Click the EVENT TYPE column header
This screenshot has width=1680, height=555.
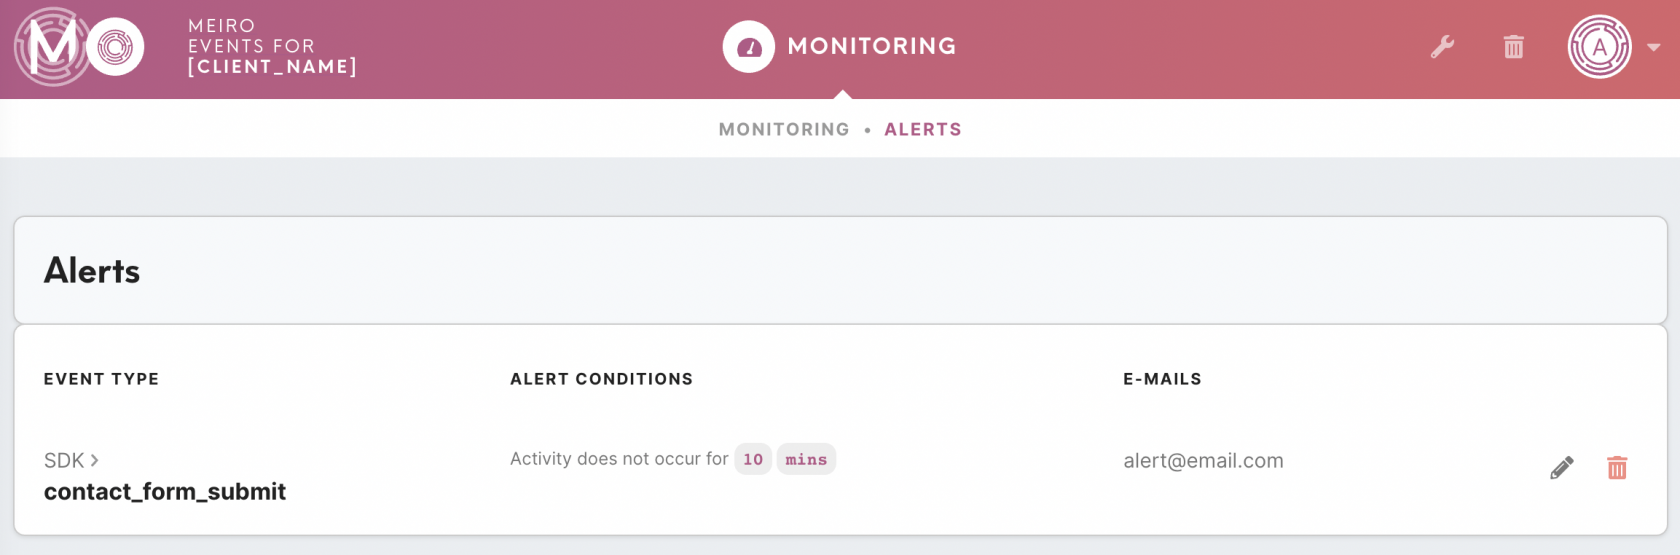[101, 379]
